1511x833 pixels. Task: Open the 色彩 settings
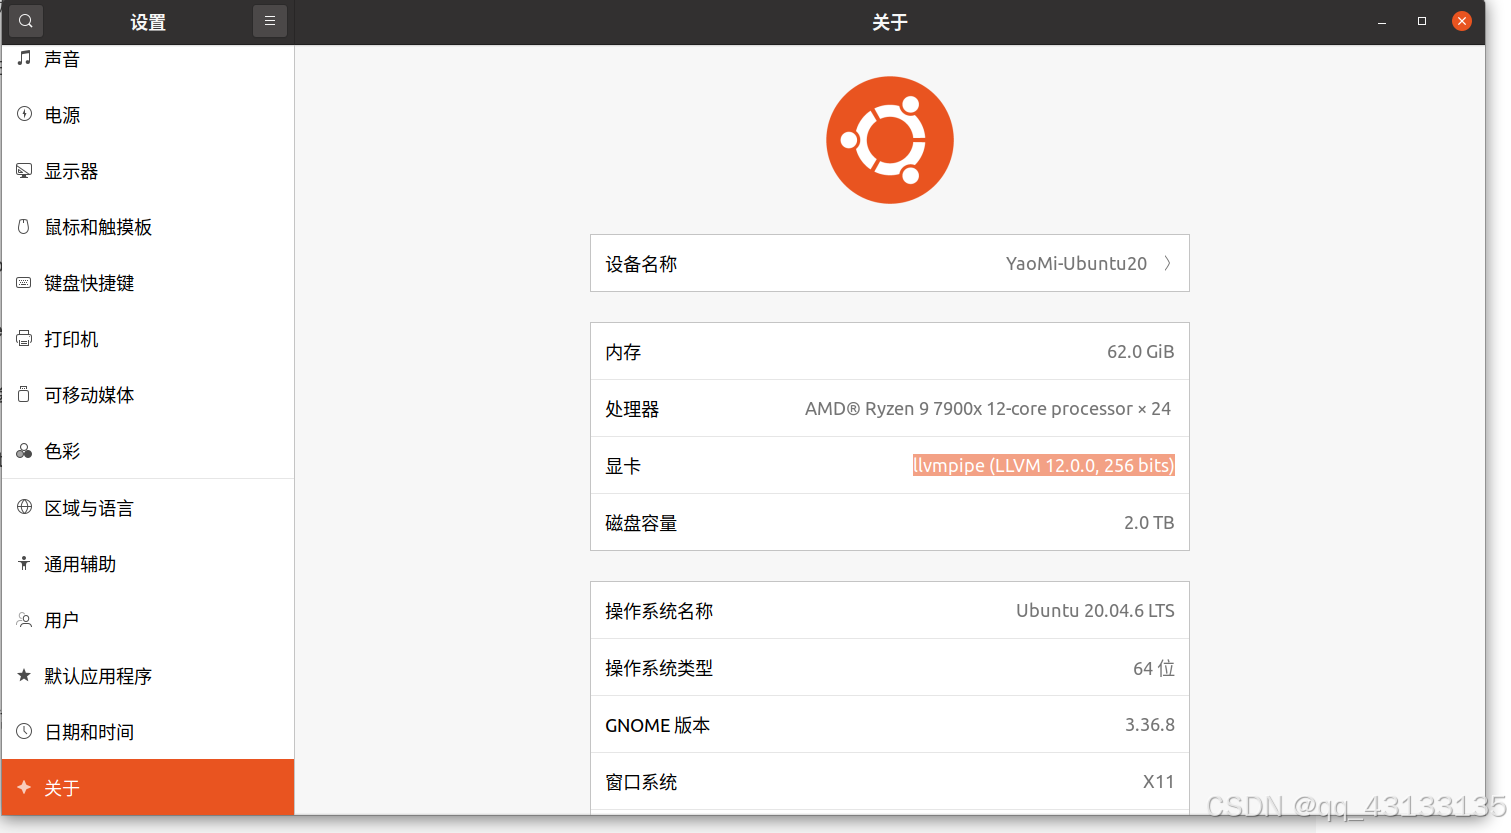tap(148, 451)
